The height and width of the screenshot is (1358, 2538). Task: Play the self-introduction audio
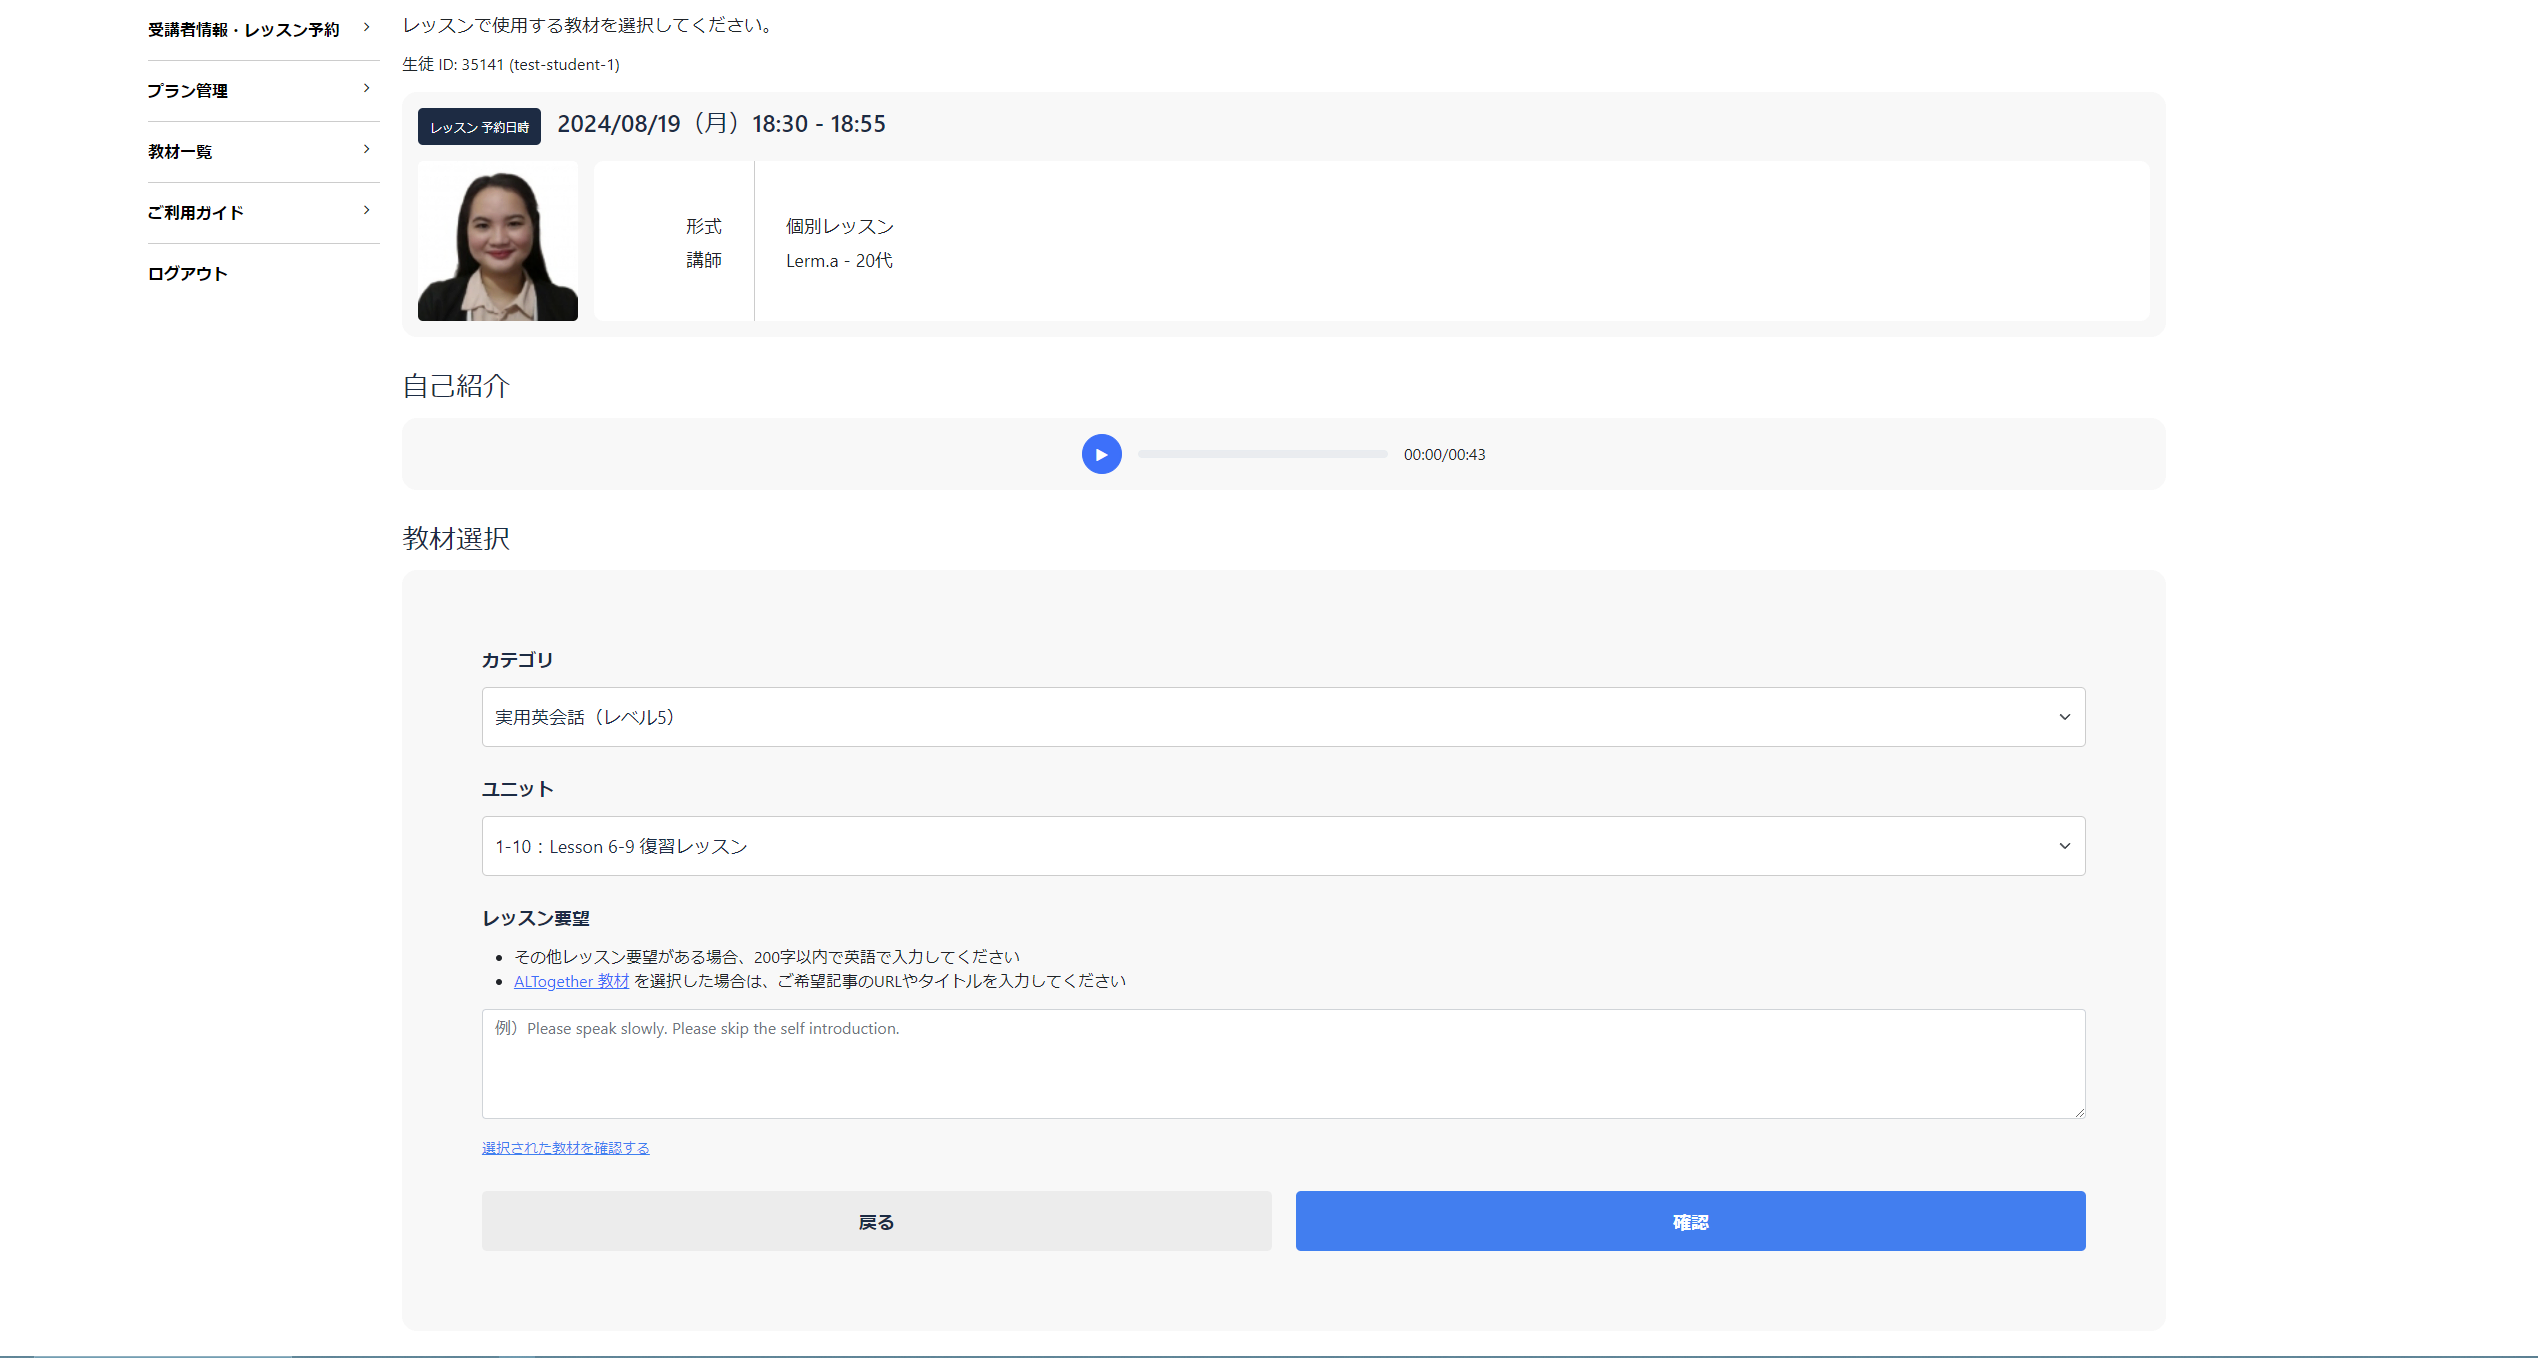point(1101,454)
